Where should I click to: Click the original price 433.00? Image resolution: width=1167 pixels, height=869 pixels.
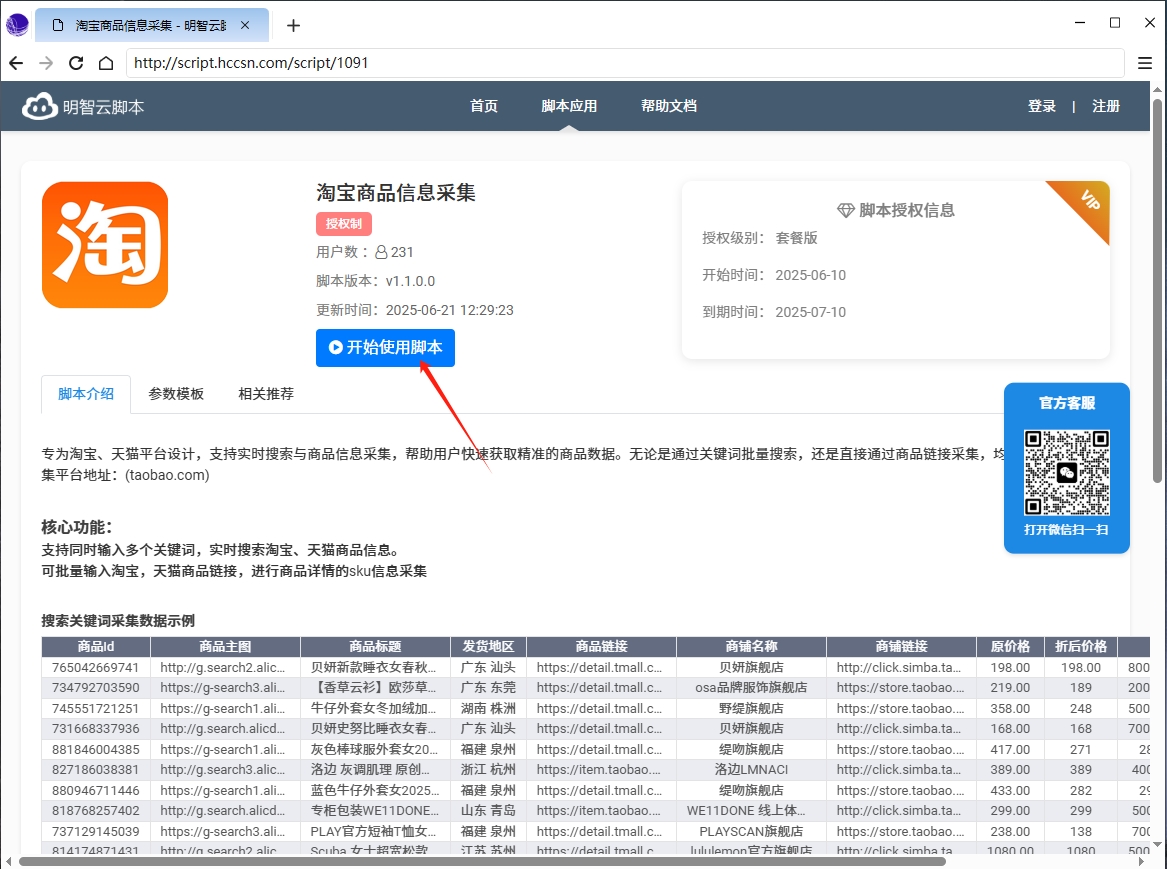coord(1010,790)
